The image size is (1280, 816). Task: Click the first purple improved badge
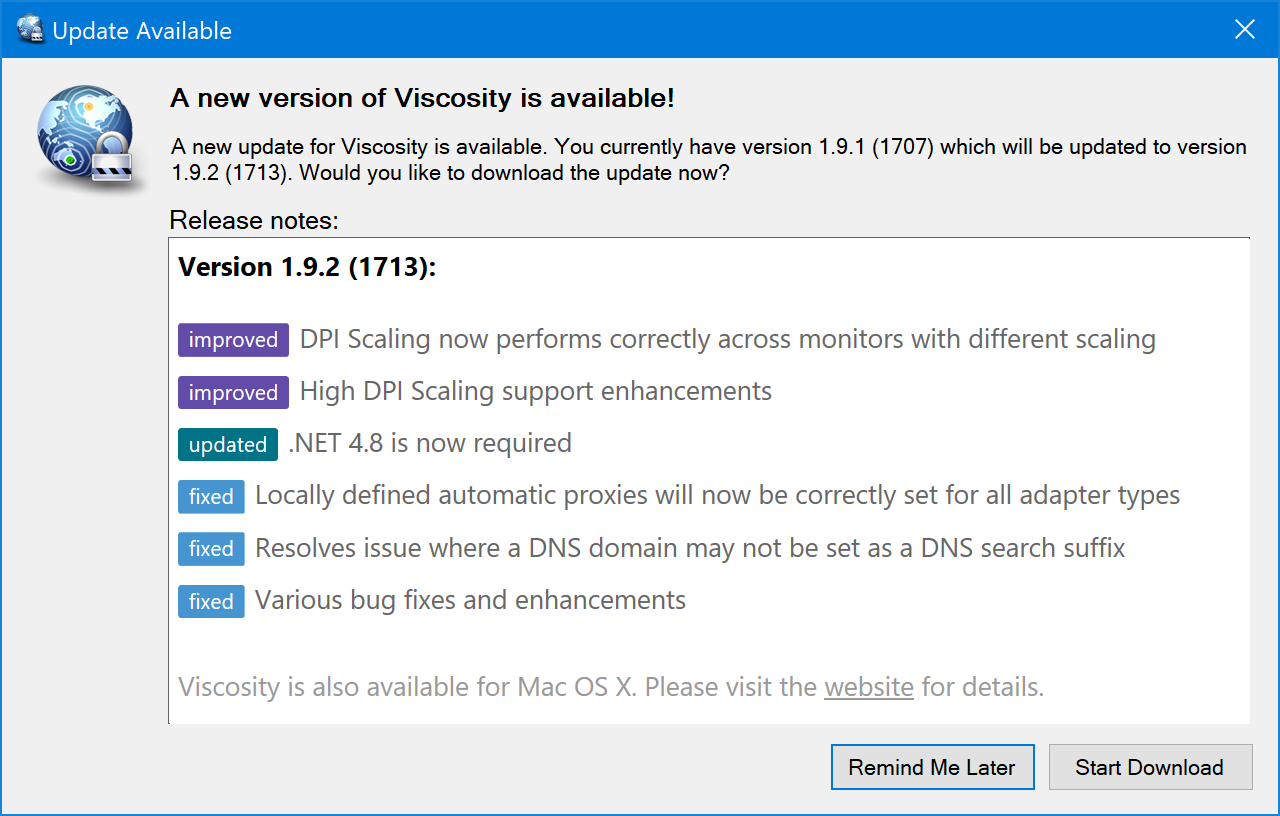point(233,340)
